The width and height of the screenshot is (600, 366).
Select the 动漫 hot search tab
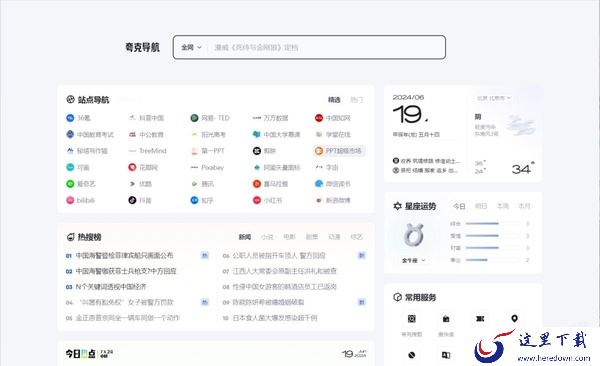click(x=334, y=237)
